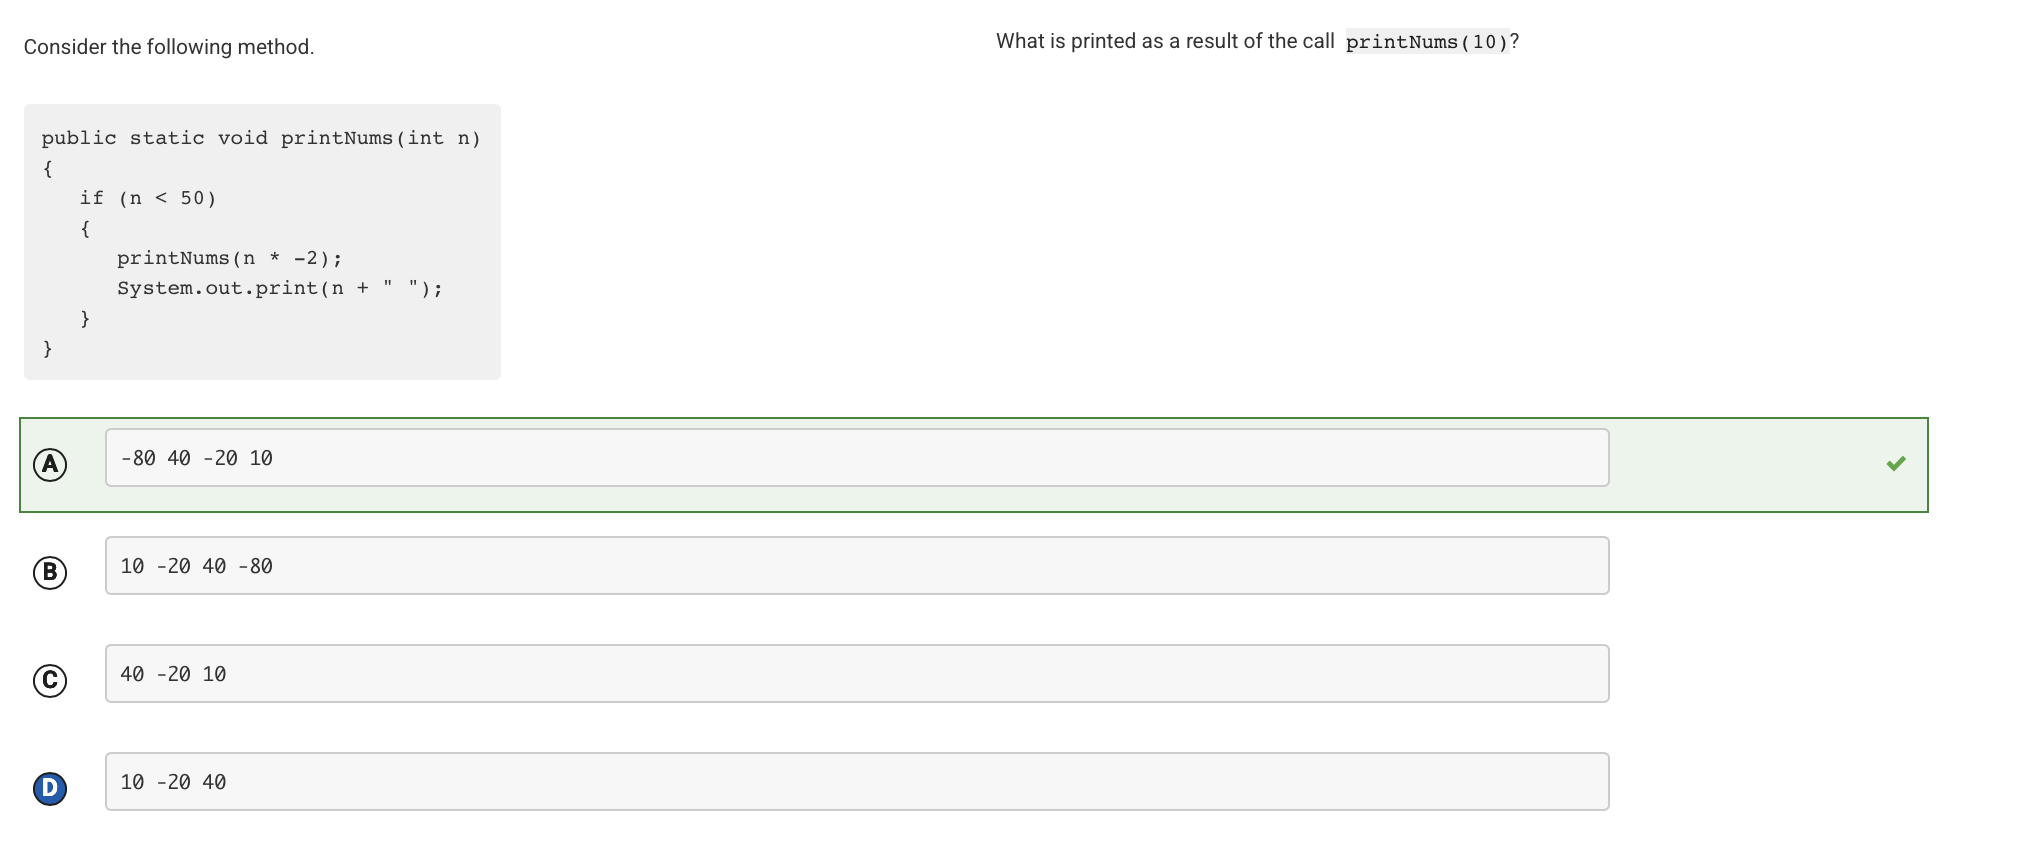Screen dimensions: 2040x846
Task: Click the System.out.print line in code
Action: pos(278,288)
